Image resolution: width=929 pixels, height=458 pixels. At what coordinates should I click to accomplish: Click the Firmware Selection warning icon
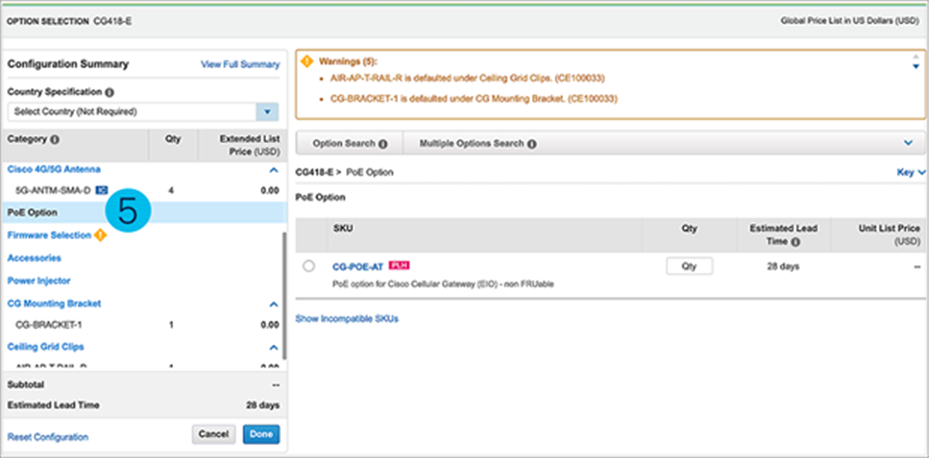(x=100, y=235)
